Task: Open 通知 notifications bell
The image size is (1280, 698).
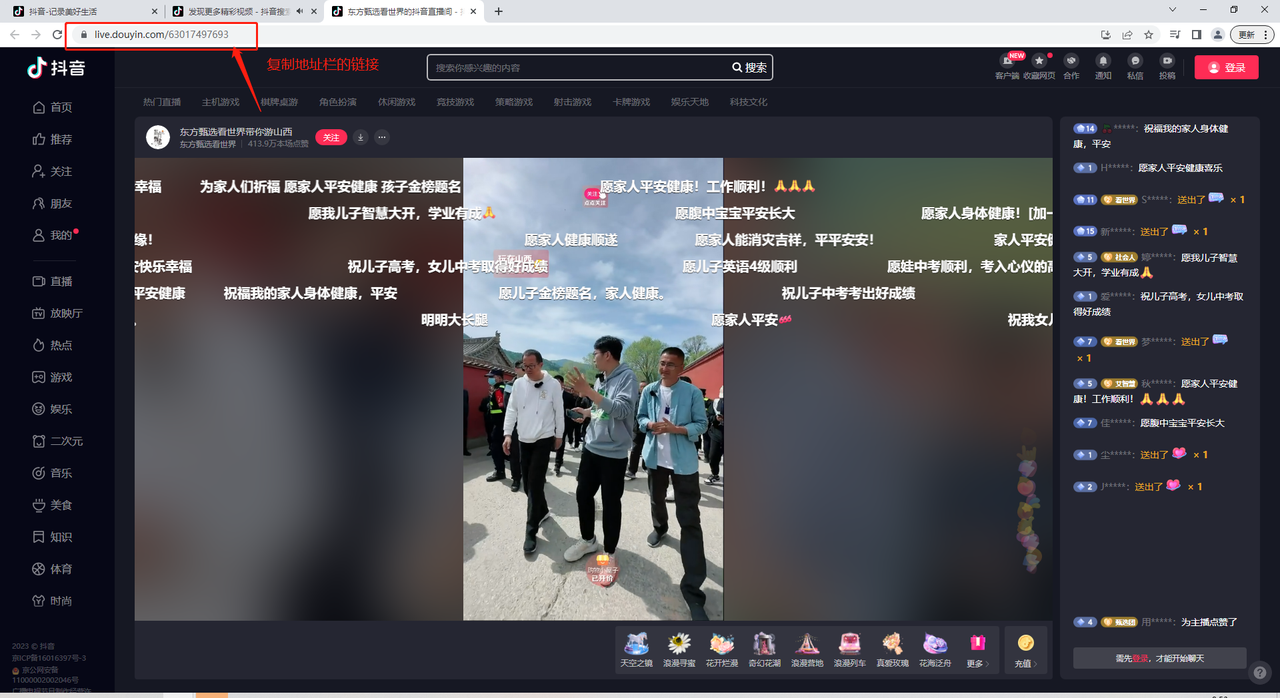Action: pyautogui.click(x=1103, y=67)
